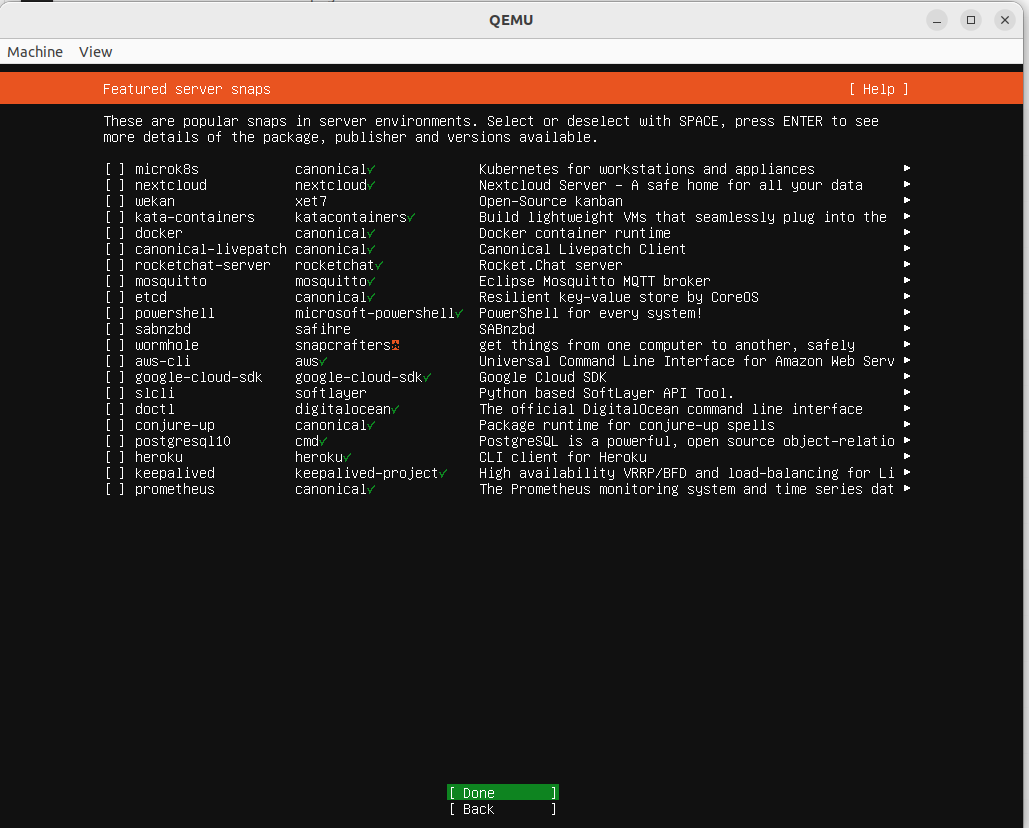Viewport: 1029px width, 828px height.
Task: Check the nextcloud snap
Action: (114, 185)
